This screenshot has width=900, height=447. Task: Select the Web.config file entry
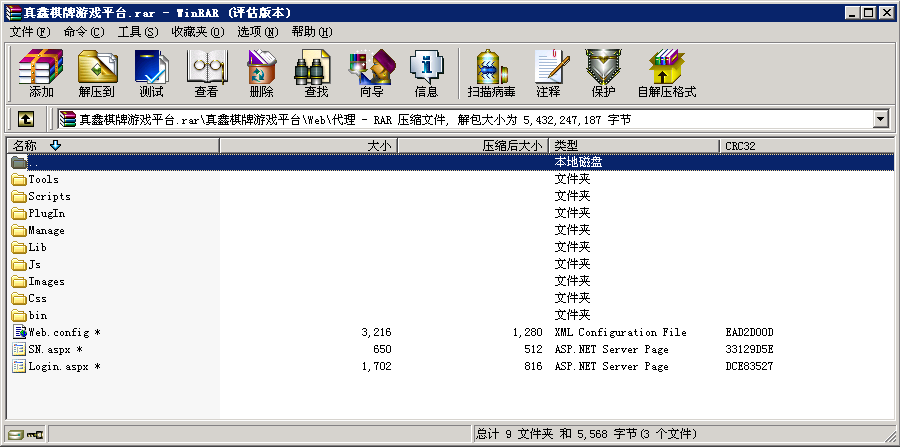(58, 332)
